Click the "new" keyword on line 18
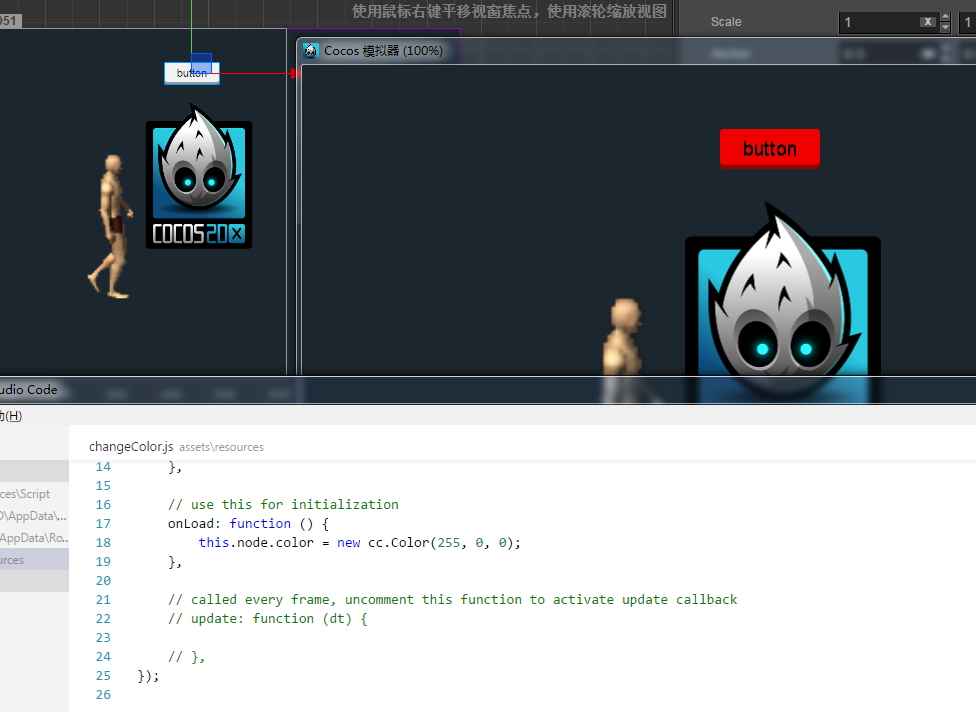The height and width of the screenshot is (712, 976). click(x=349, y=543)
